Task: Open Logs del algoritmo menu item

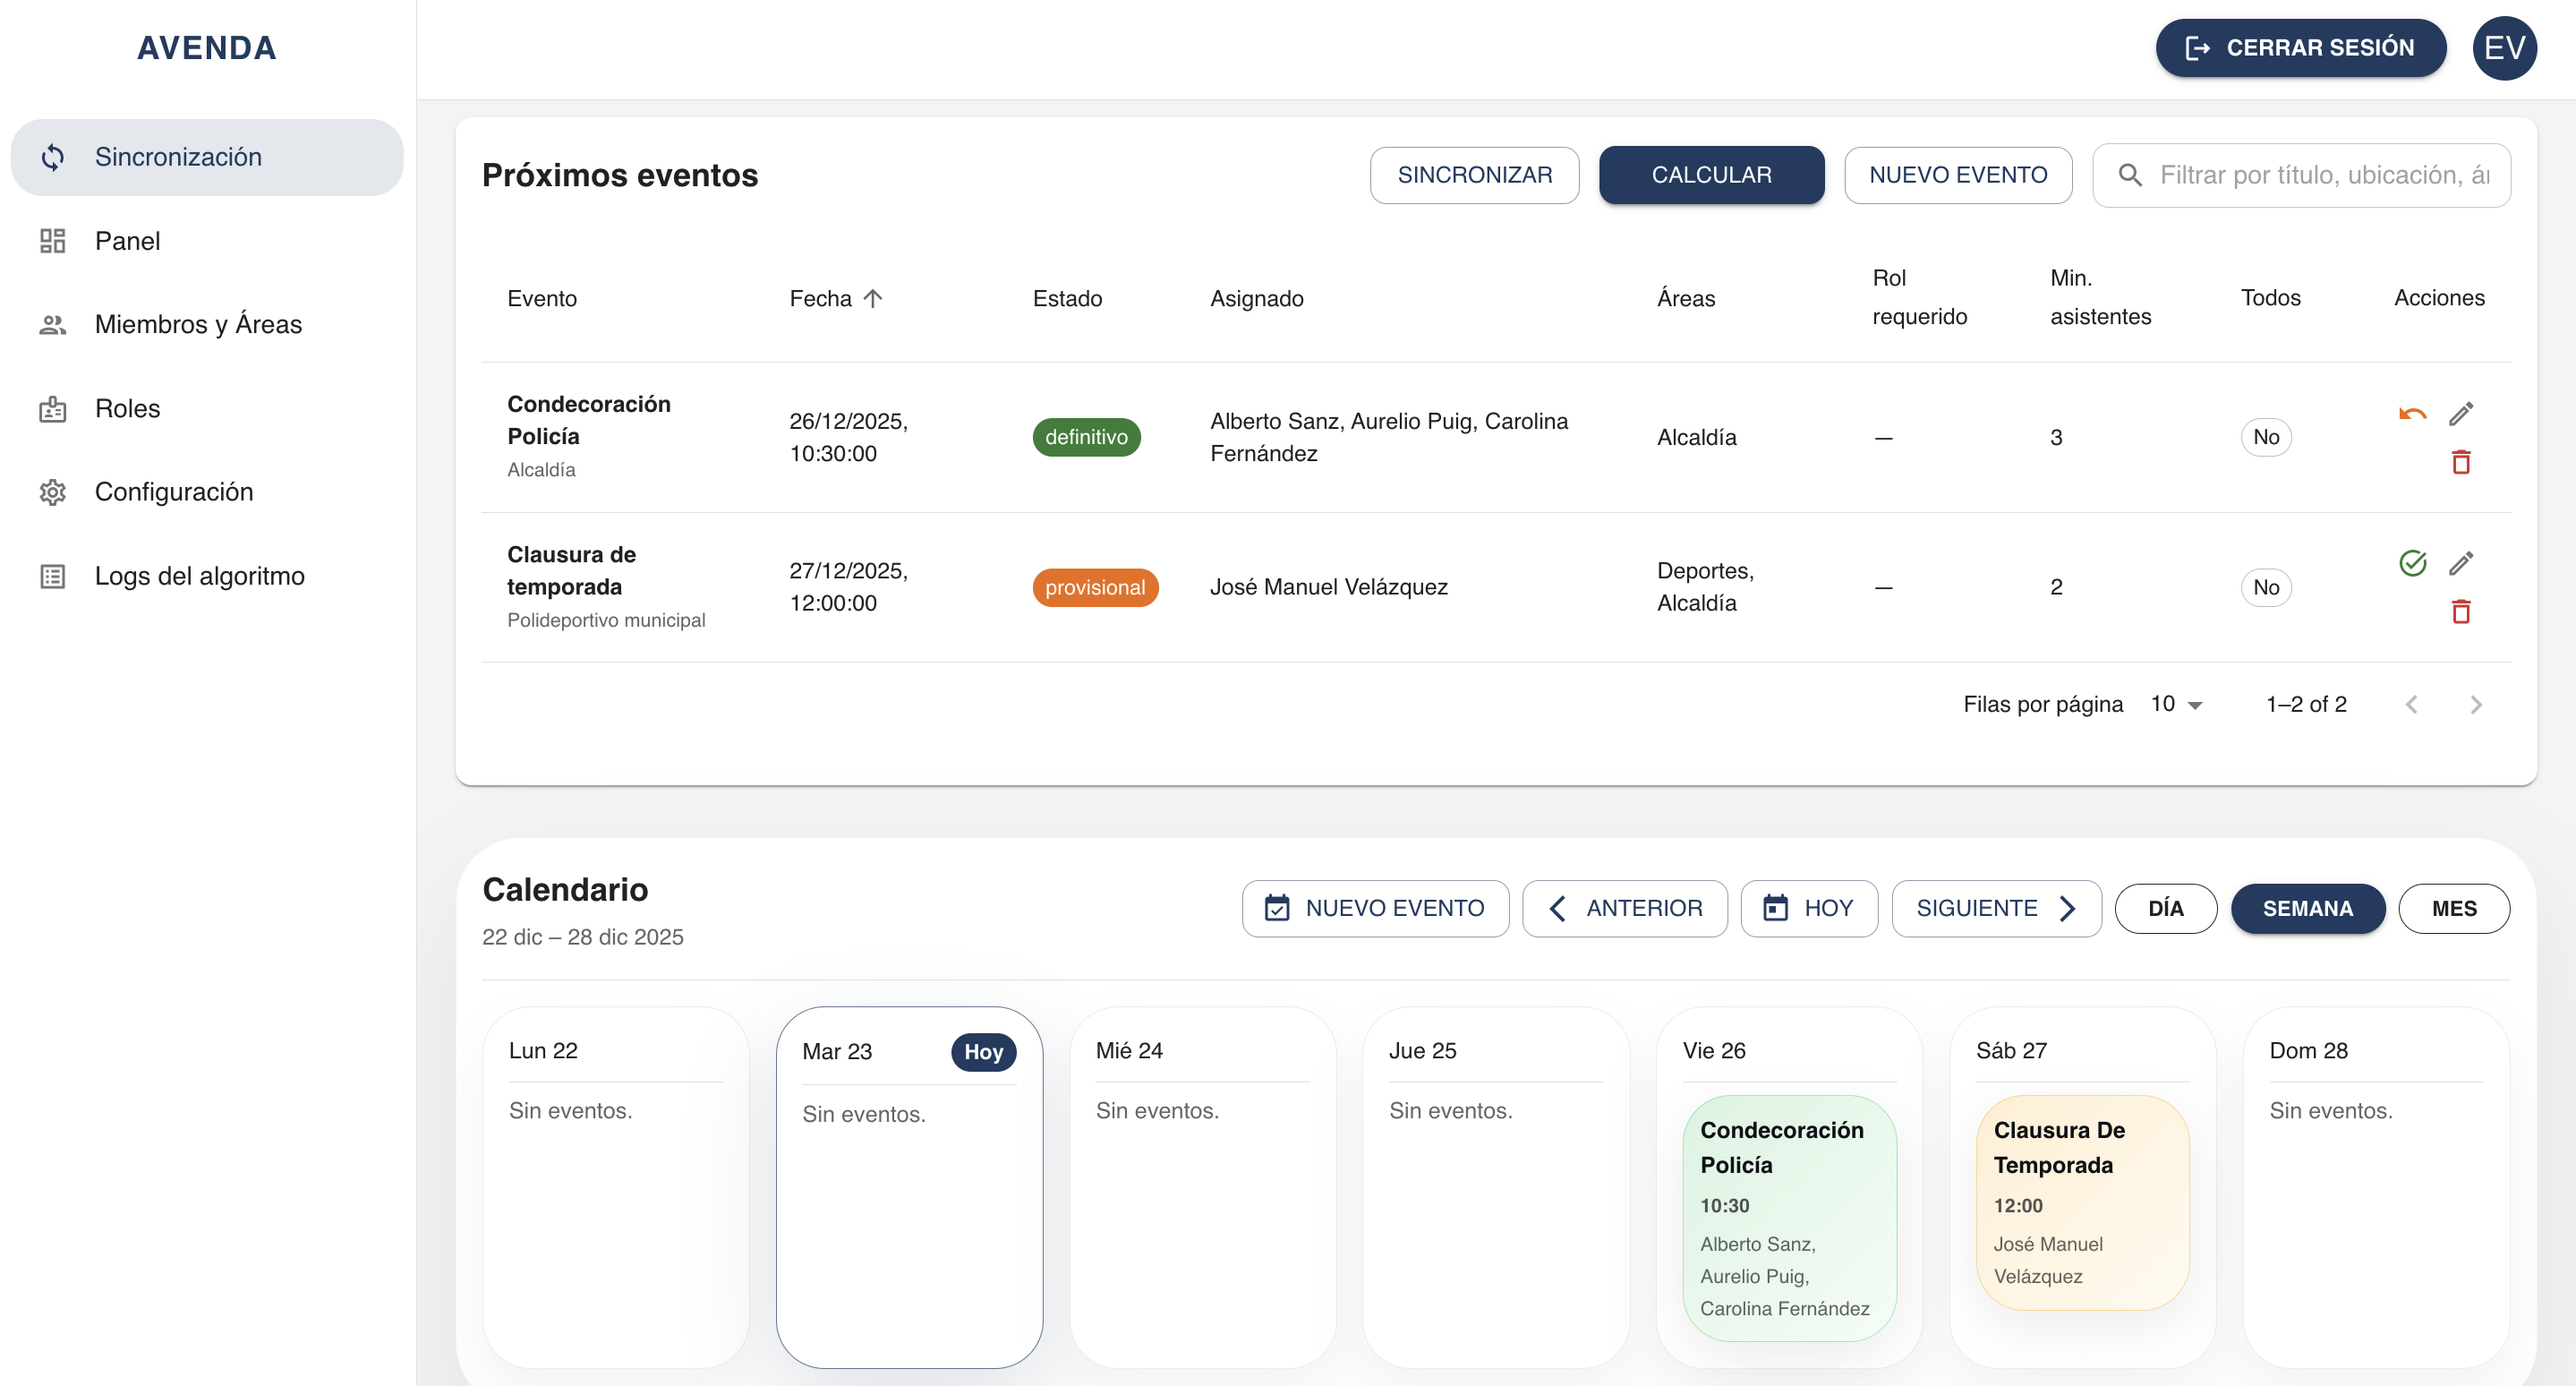Action: 199,576
